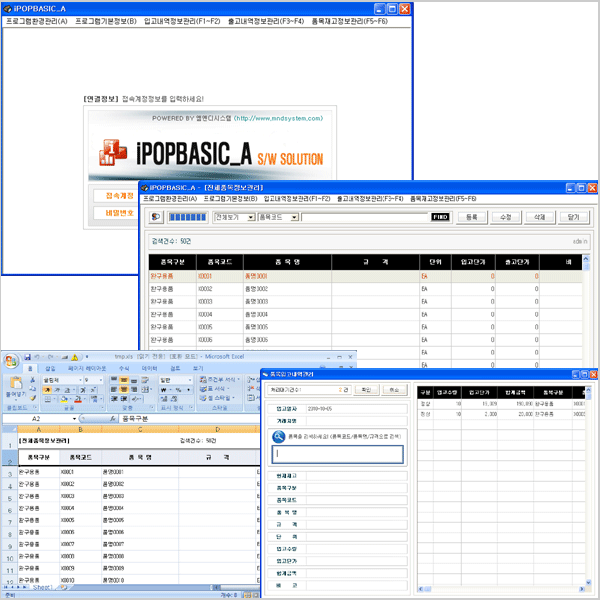Viewport: 600px width, 600px height.
Task: Open the Formulas tab in Excel
Action: click(124, 369)
